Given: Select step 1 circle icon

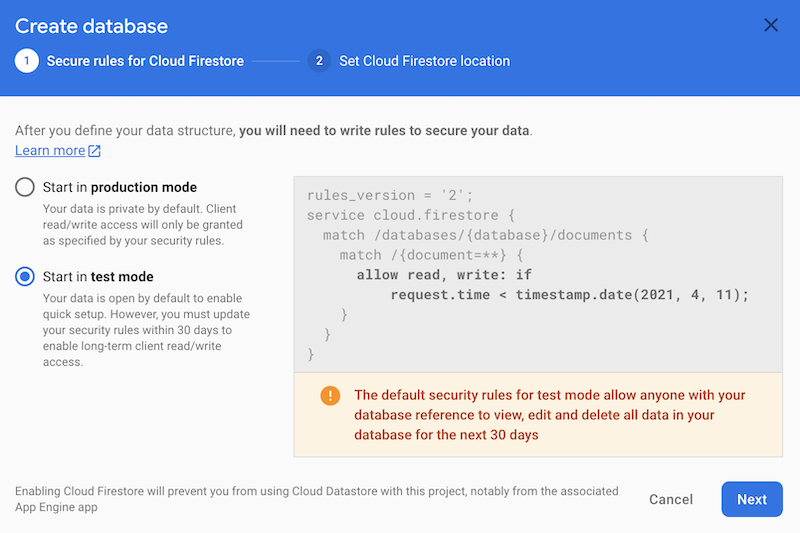Looking at the screenshot, I should click(27, 61).
